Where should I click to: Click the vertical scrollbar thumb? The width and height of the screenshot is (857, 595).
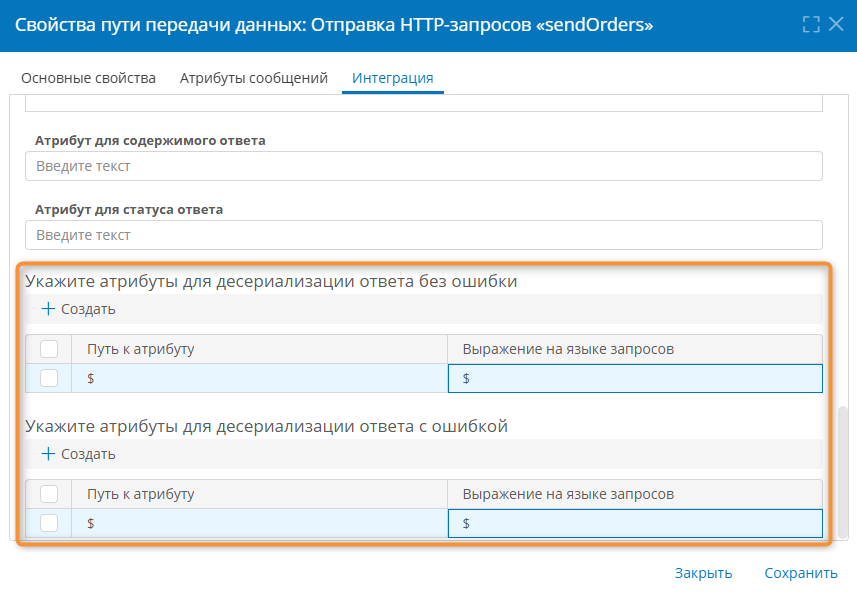(842, 470)
